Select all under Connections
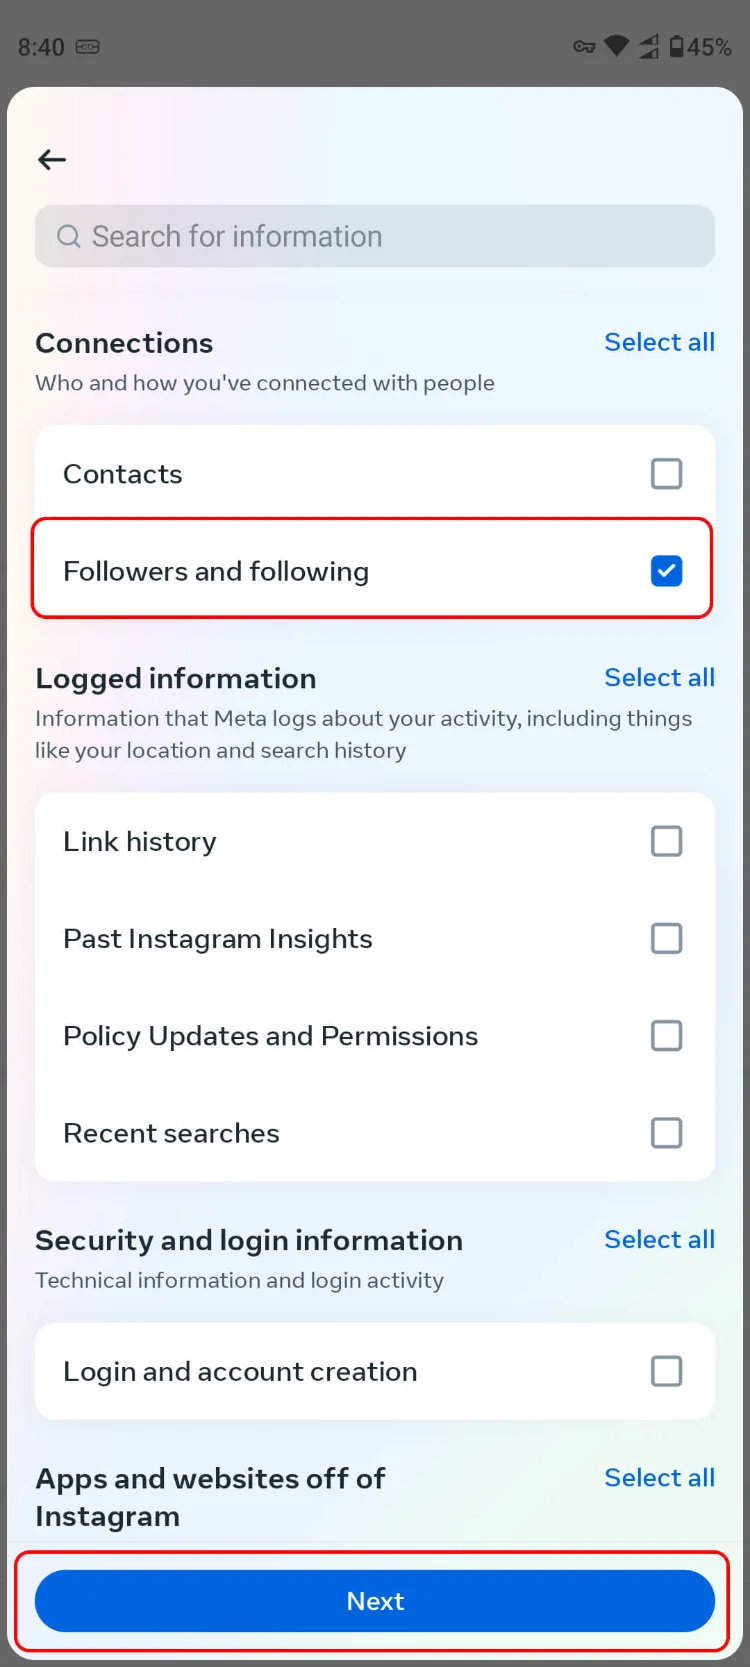This screenshot has height=1667, width=750. tap(659, 342)
